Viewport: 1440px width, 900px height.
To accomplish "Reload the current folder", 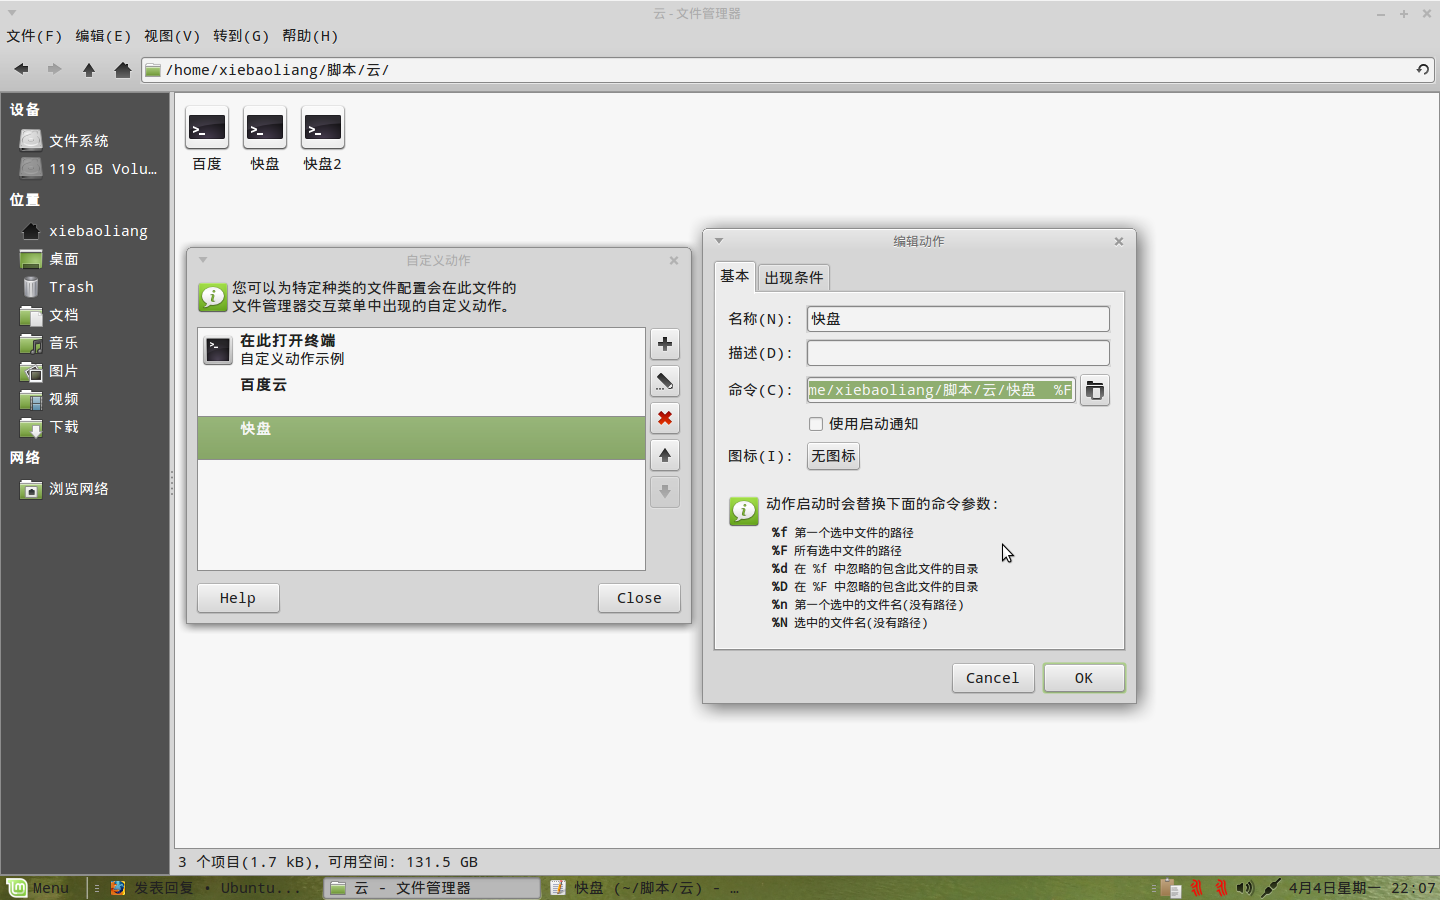I will (x=1422, y=69).
